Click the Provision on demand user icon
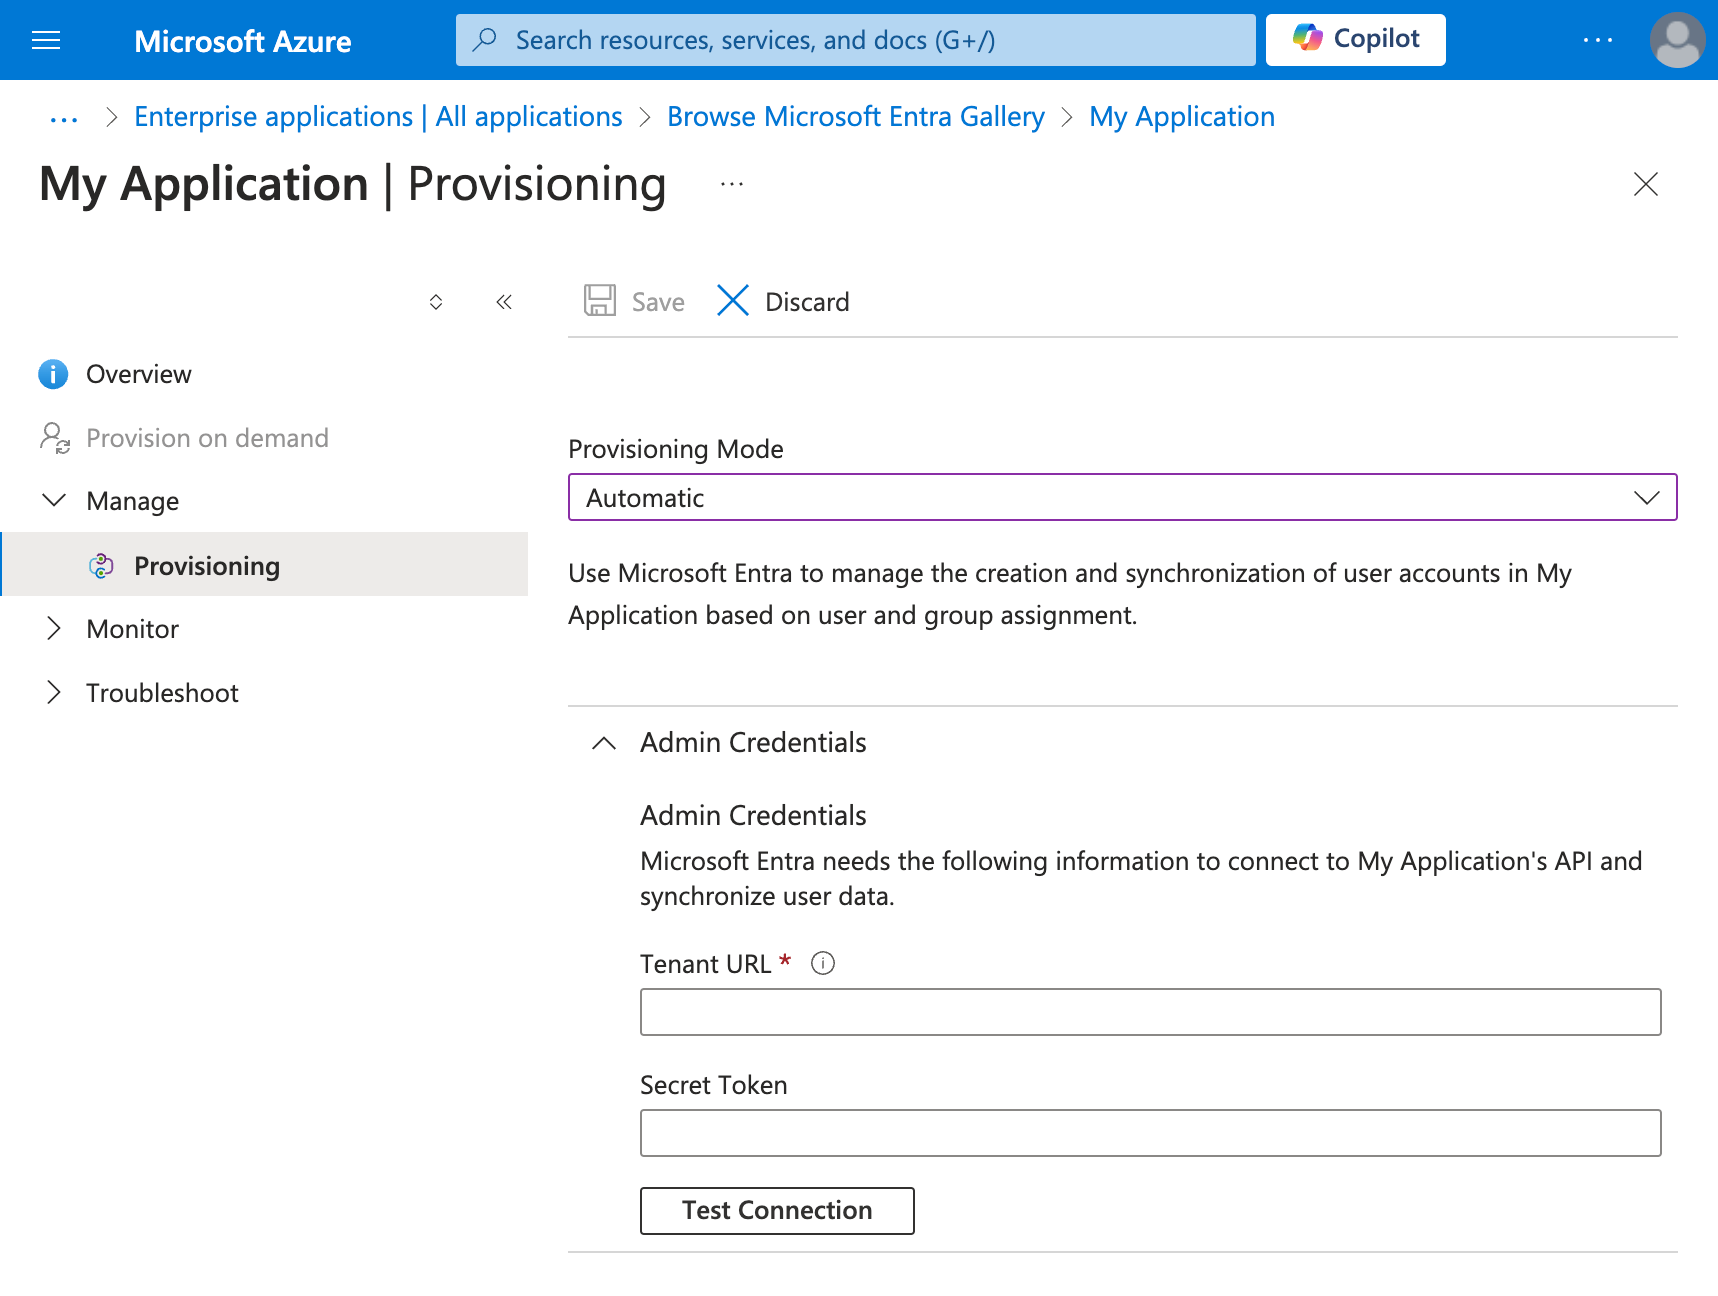The image size is (1718, 1296). (x=54, y=438)
